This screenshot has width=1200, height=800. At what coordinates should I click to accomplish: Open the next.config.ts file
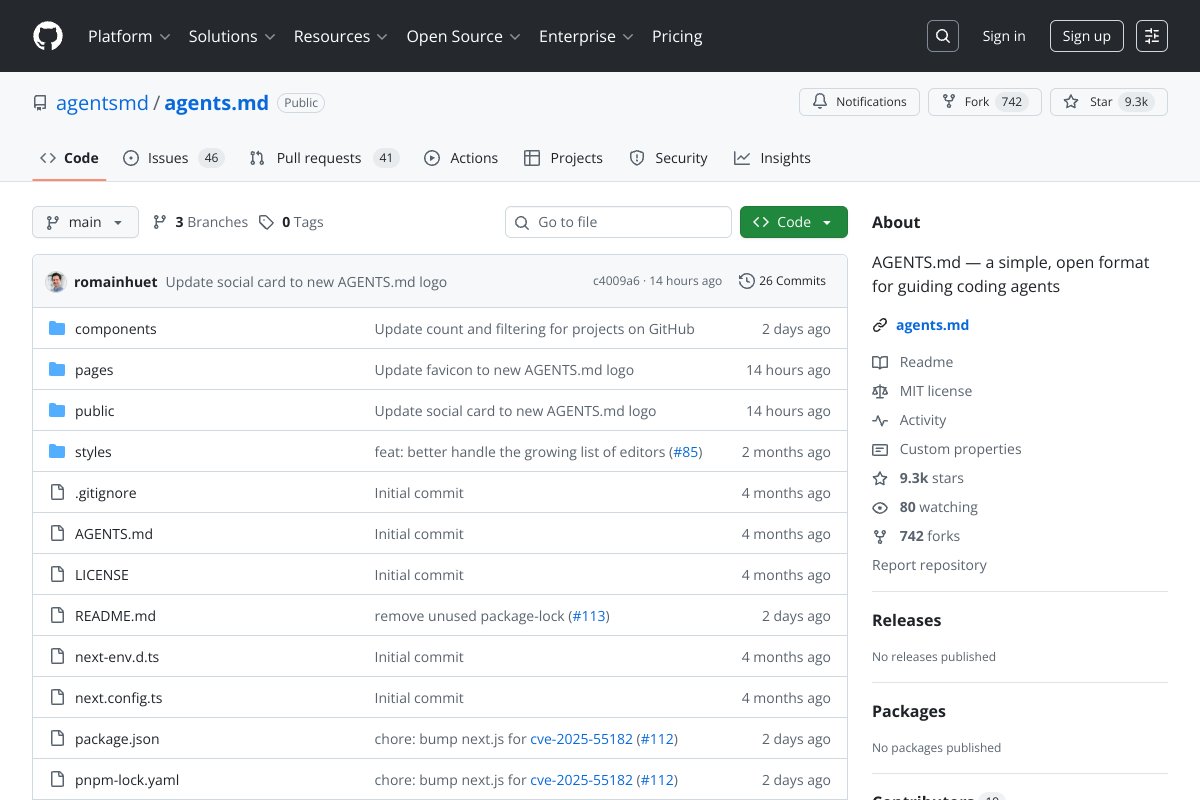118,698
